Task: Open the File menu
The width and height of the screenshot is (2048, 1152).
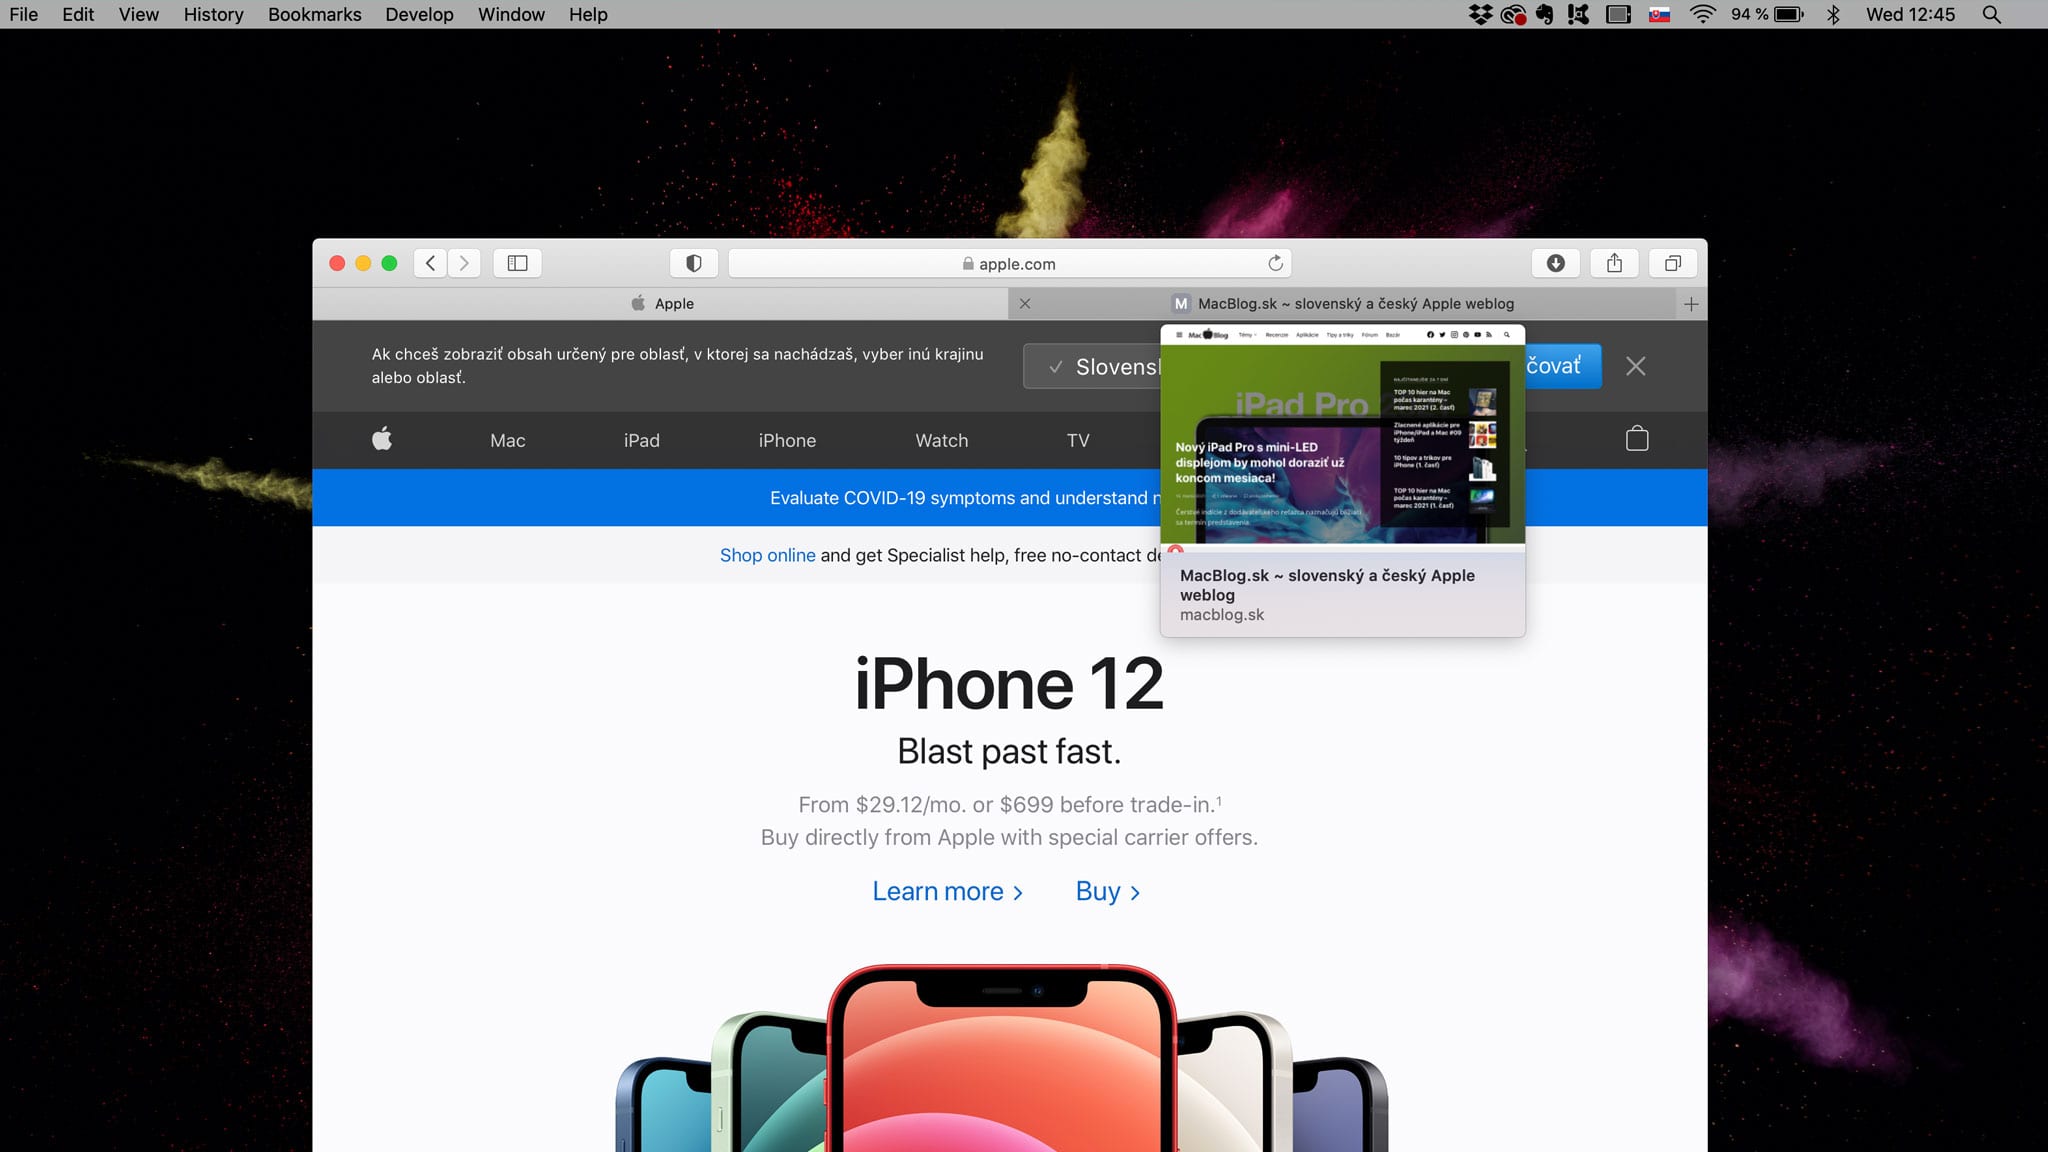Action: 23,14
